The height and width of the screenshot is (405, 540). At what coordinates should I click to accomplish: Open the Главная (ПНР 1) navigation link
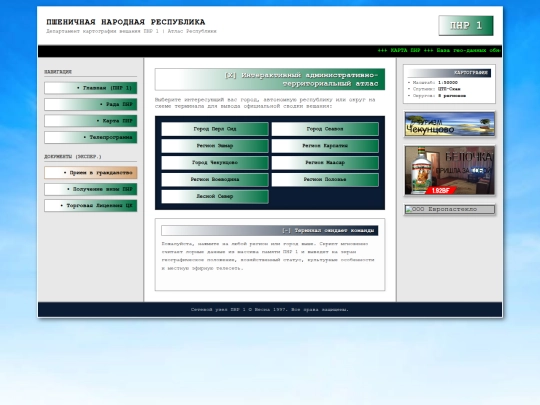91,88
